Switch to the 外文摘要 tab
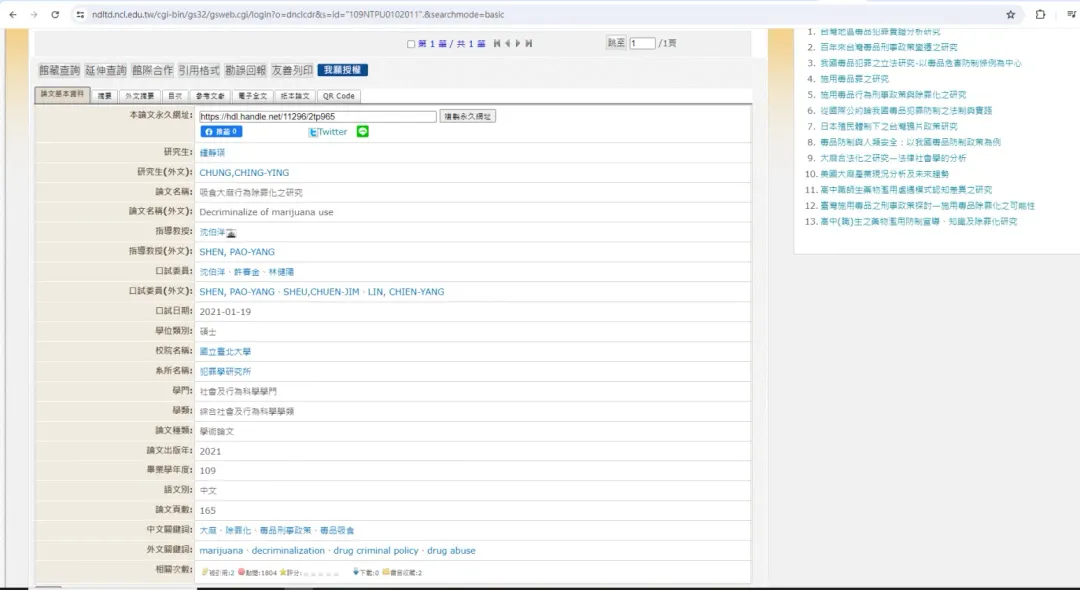 pos(140,96)
